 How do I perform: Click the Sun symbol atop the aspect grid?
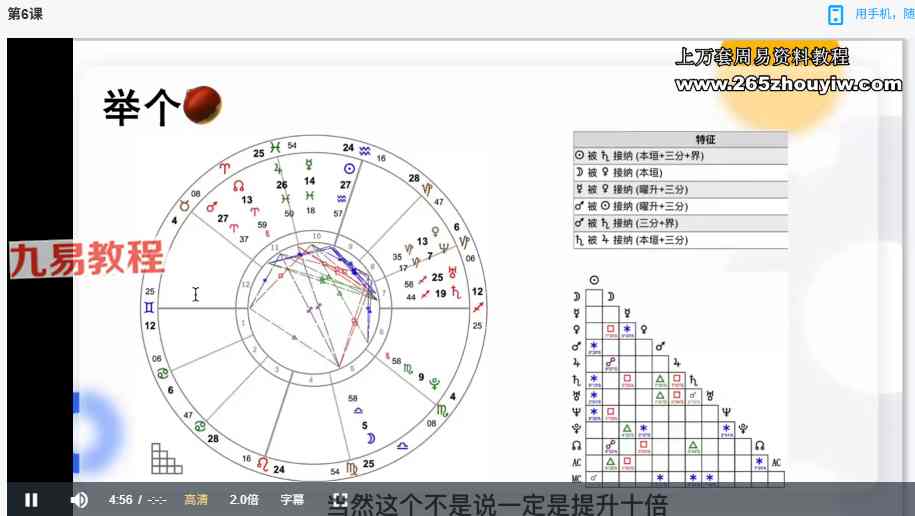[594, 281]
